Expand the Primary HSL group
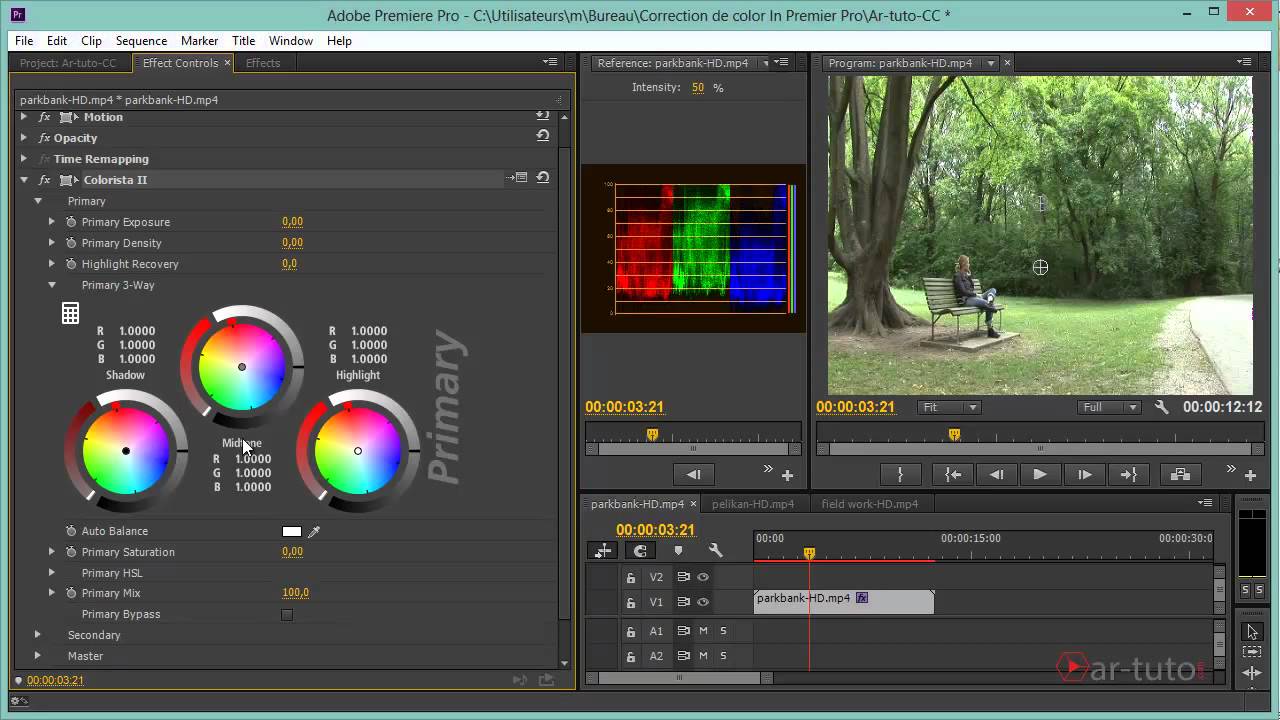Screen dimensions: 1280x720 tap(52, 573)
